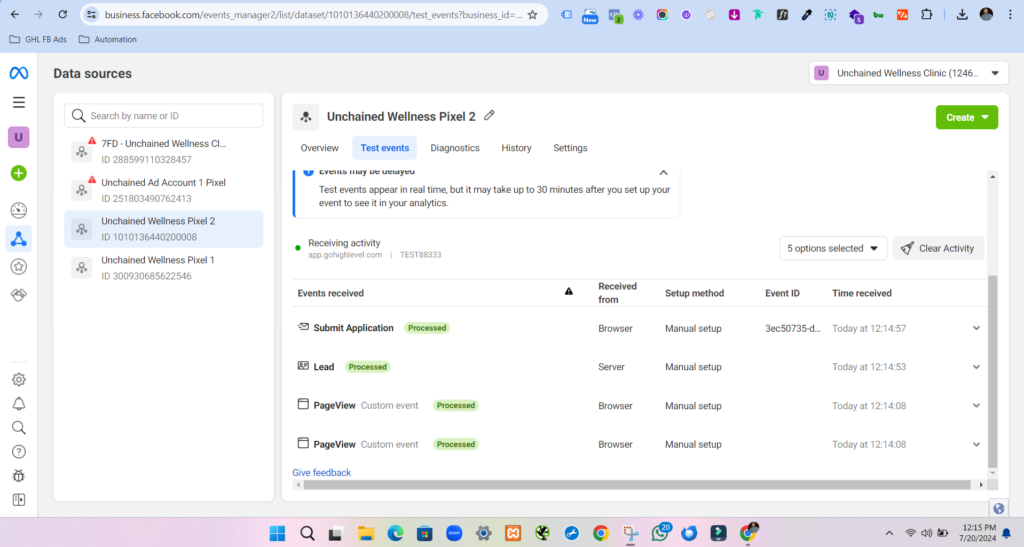Select the Test events tab
The image size is (1024, 547).
click(385, 148)
